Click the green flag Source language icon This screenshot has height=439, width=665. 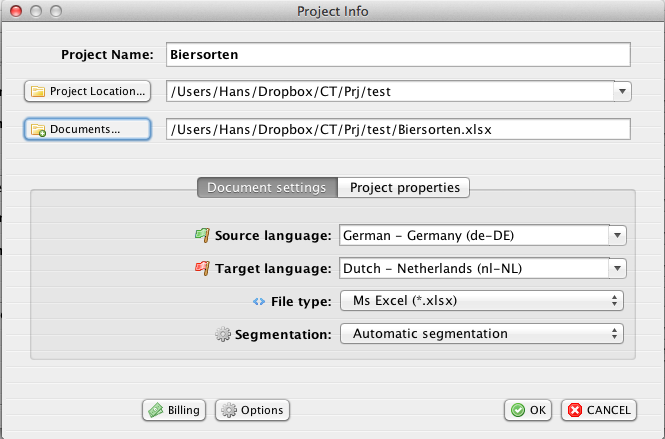pos(203,236)
